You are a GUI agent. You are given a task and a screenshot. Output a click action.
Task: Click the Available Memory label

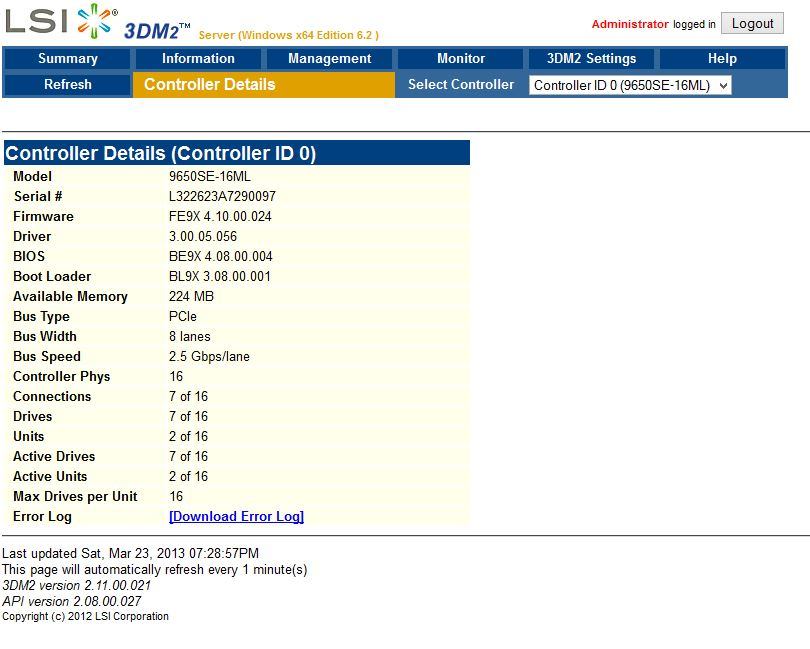point(70,297)
